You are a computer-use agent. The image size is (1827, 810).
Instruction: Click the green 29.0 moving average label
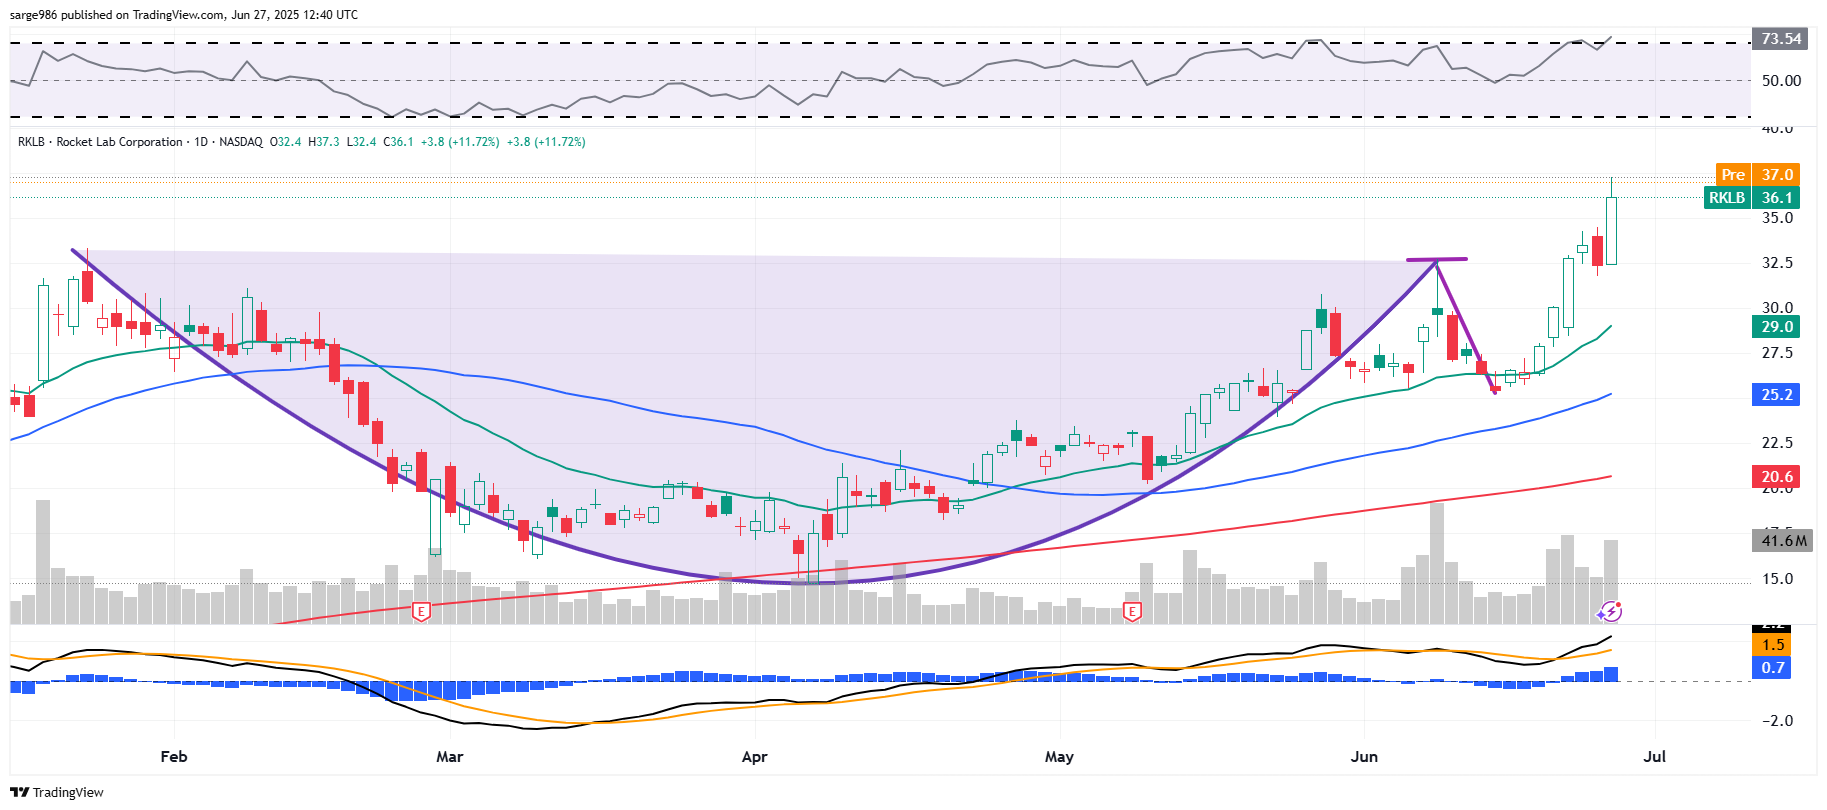coord(1776,327)
